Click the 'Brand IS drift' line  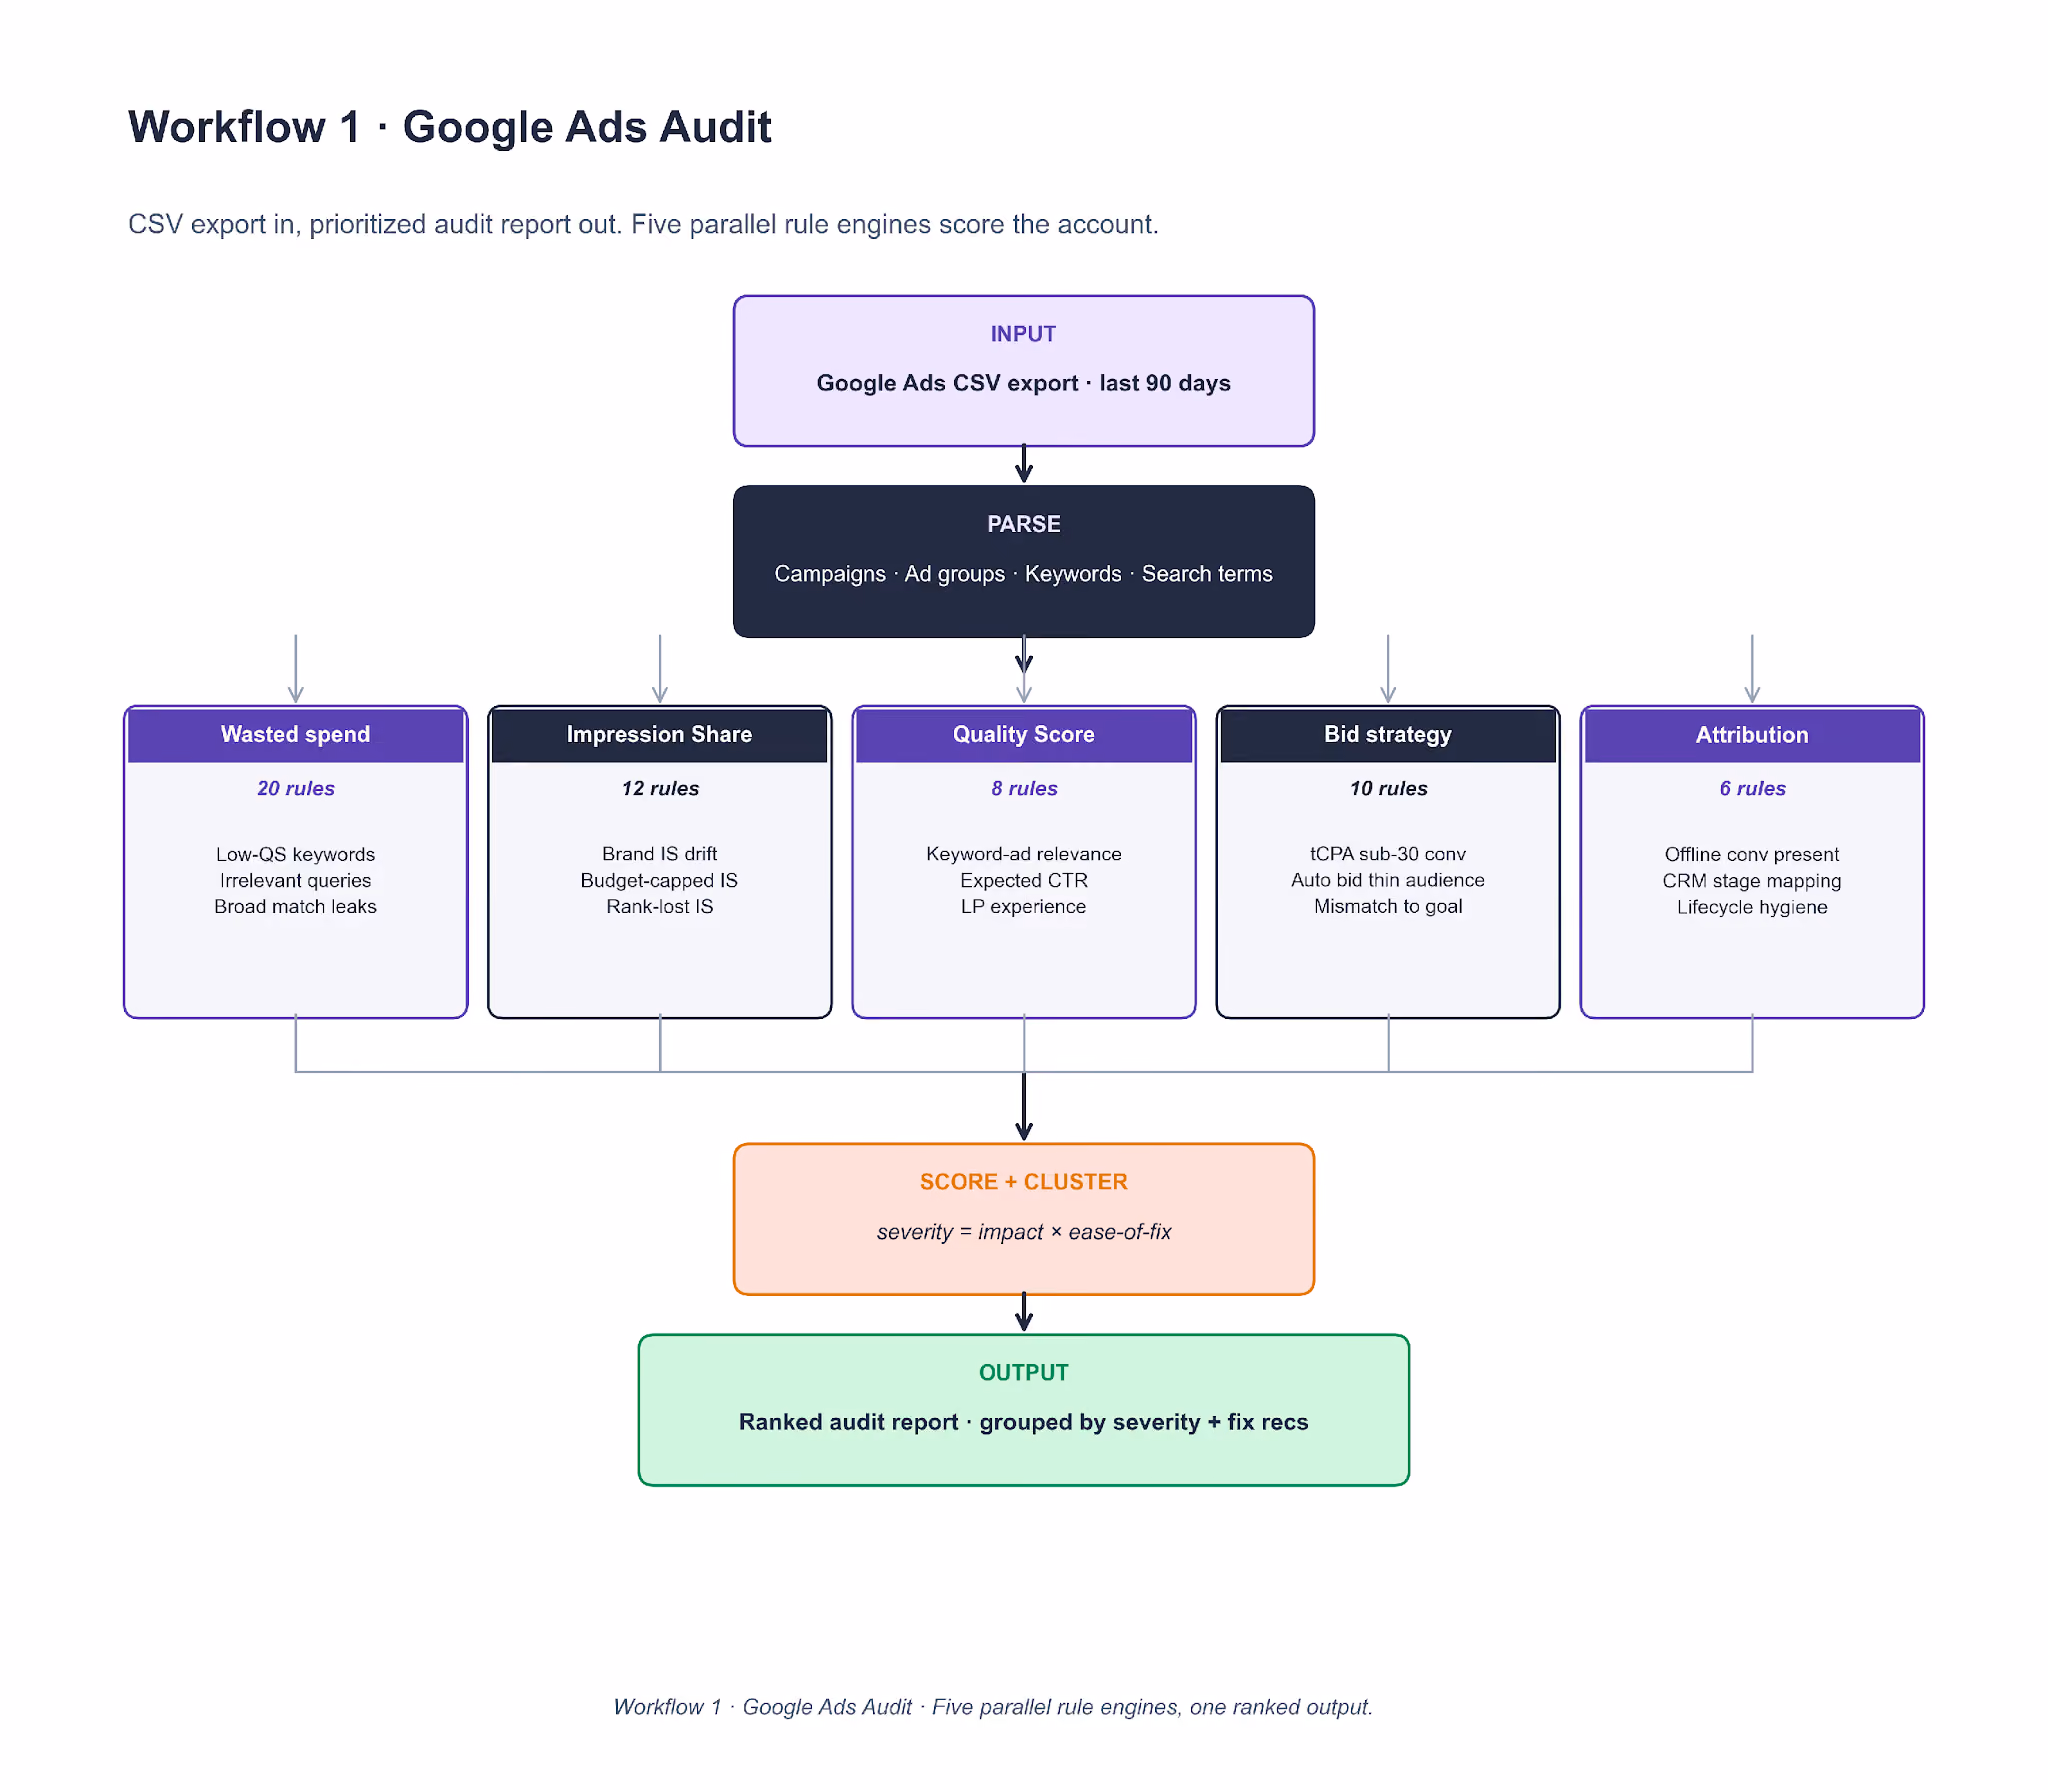pos(660,854)
